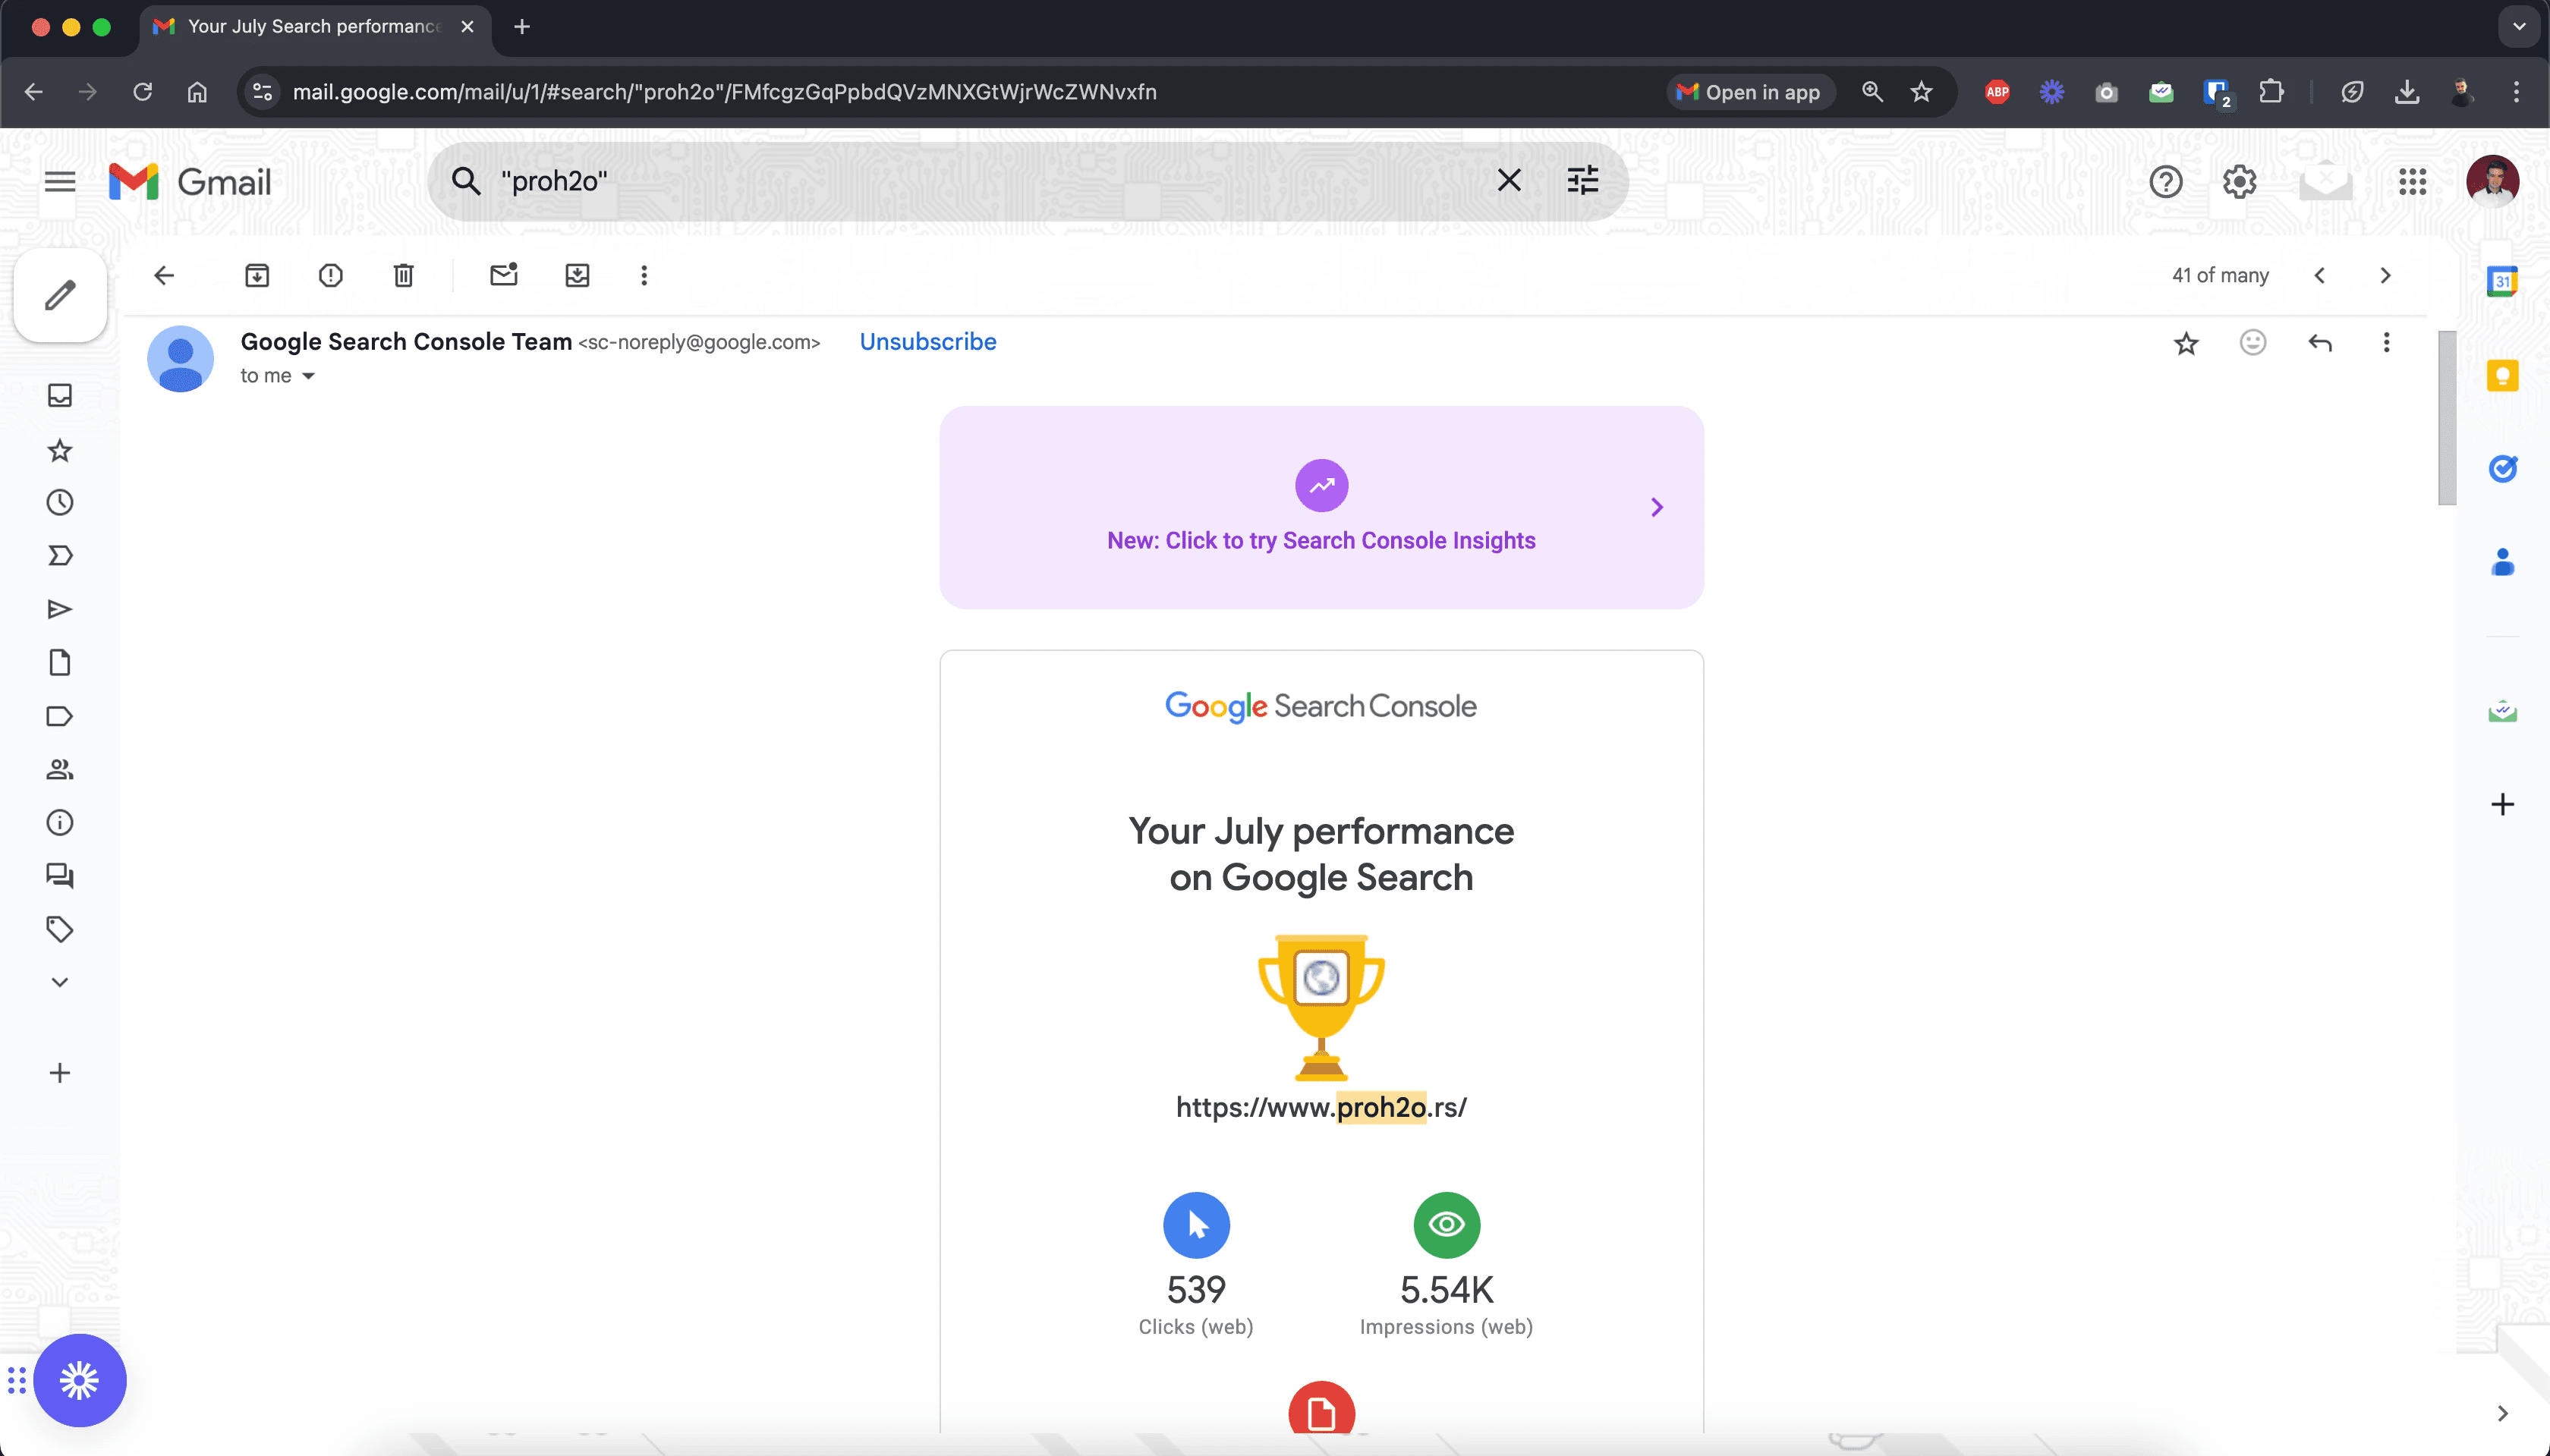The width and height of the screenshot is (2550, 1456).
Task: Archive this email
Action: 257,275
